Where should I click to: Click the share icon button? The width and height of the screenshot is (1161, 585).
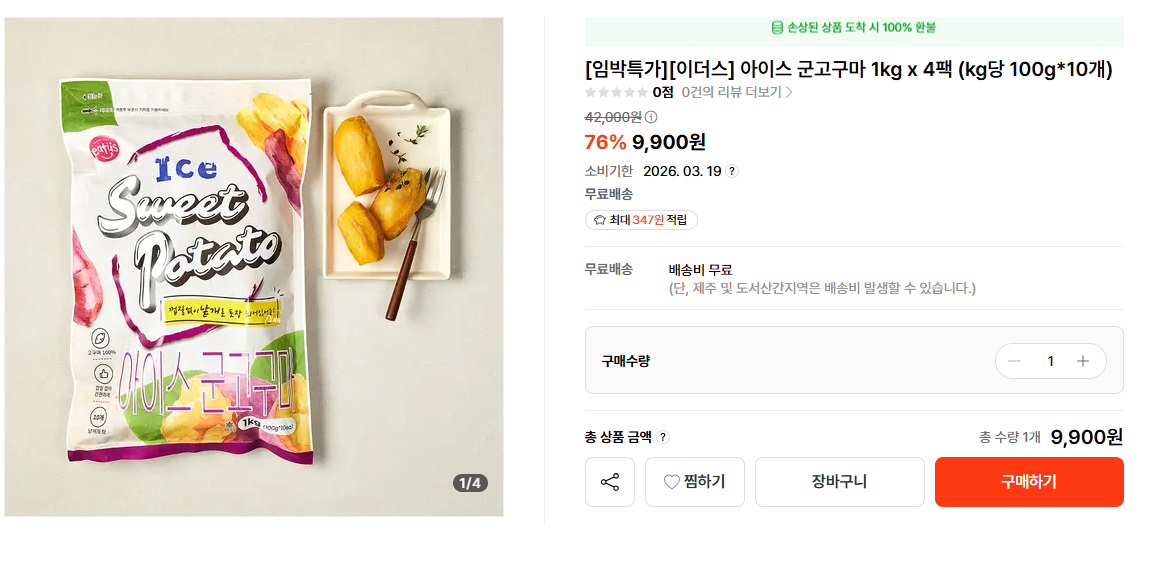pyautogui.click(x=610, y=482)
